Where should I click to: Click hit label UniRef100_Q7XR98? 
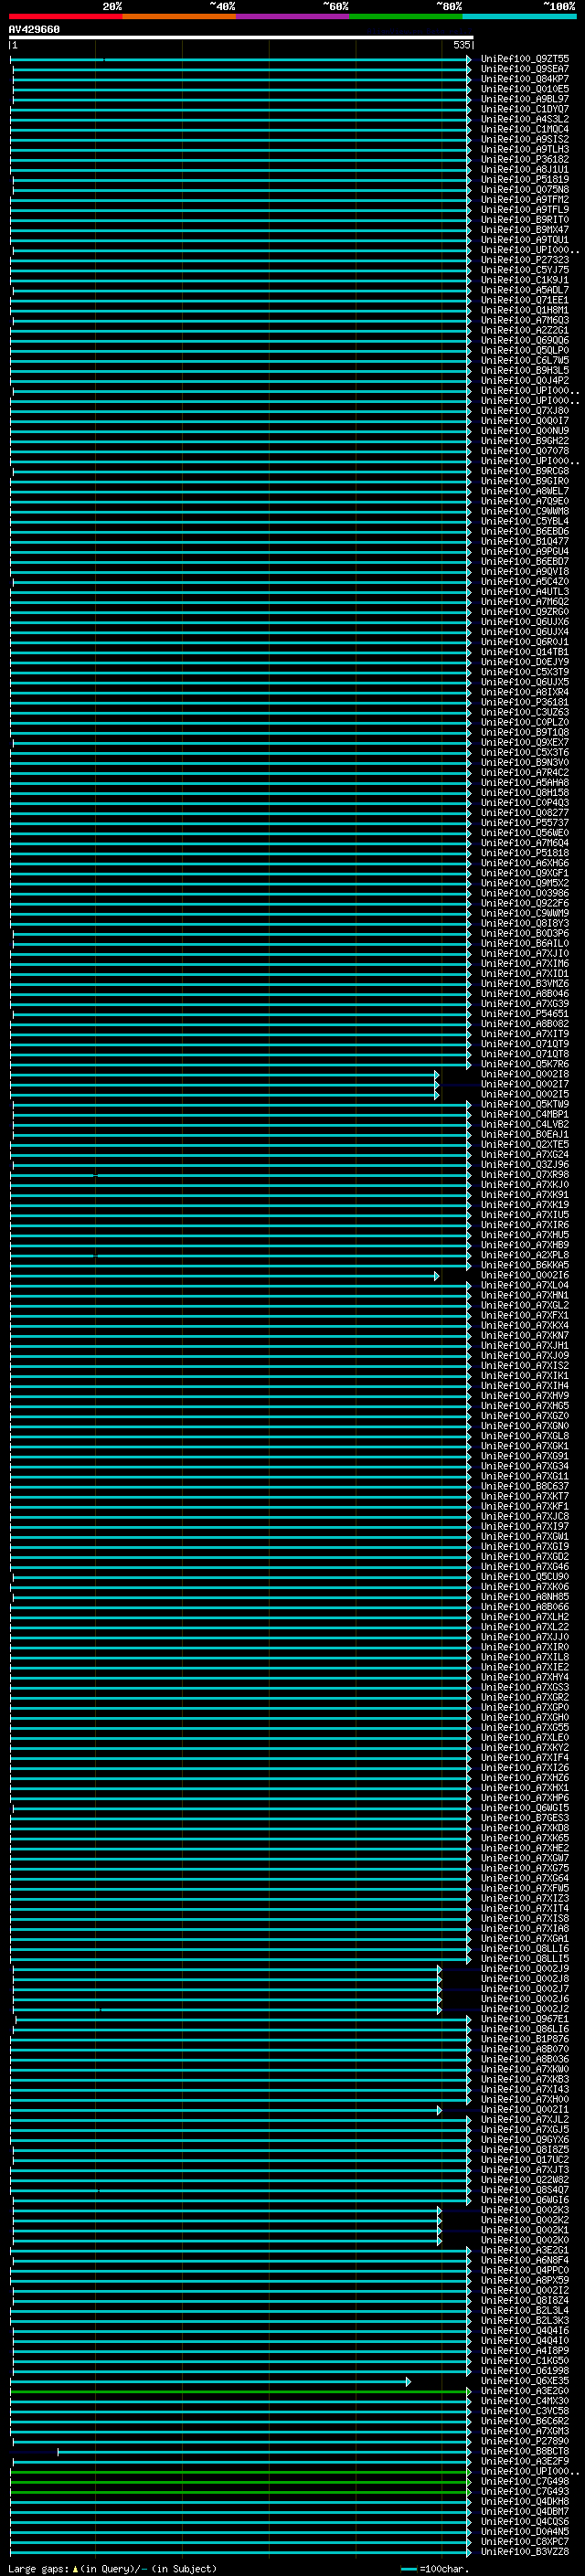coord(525,1174)
